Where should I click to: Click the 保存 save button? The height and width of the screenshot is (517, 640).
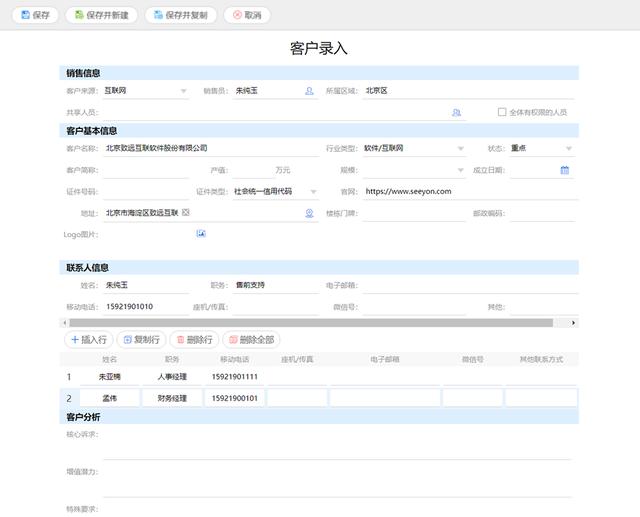[35, 15]
